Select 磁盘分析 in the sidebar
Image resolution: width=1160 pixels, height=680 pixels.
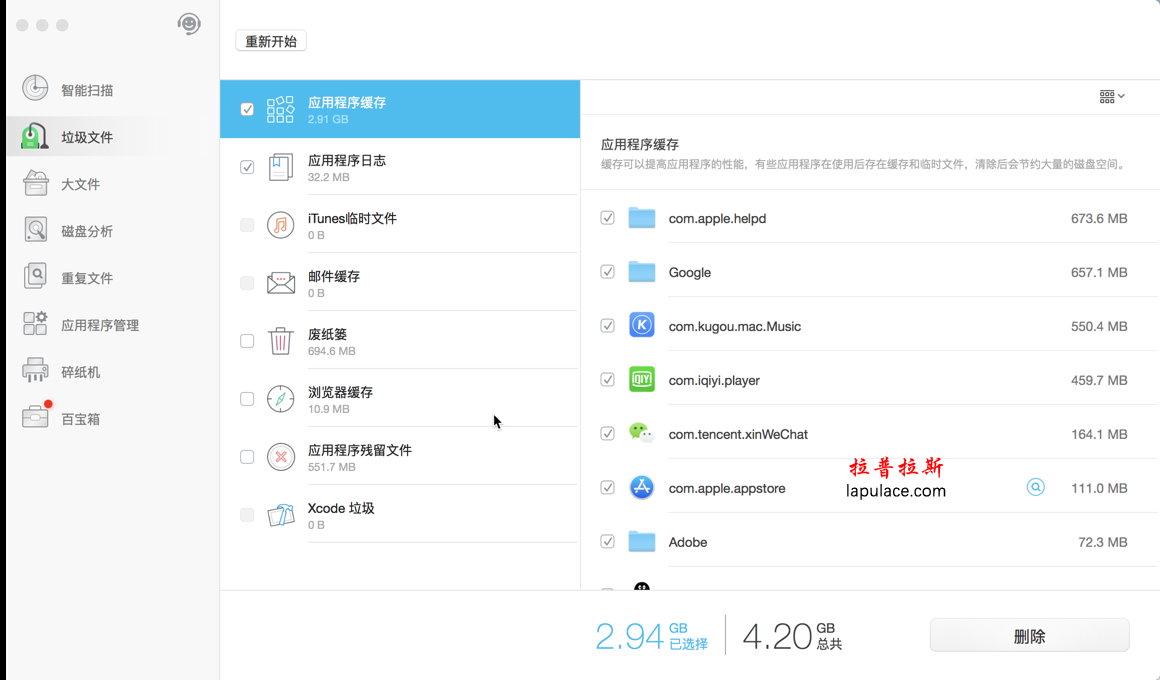pos(60,230)
